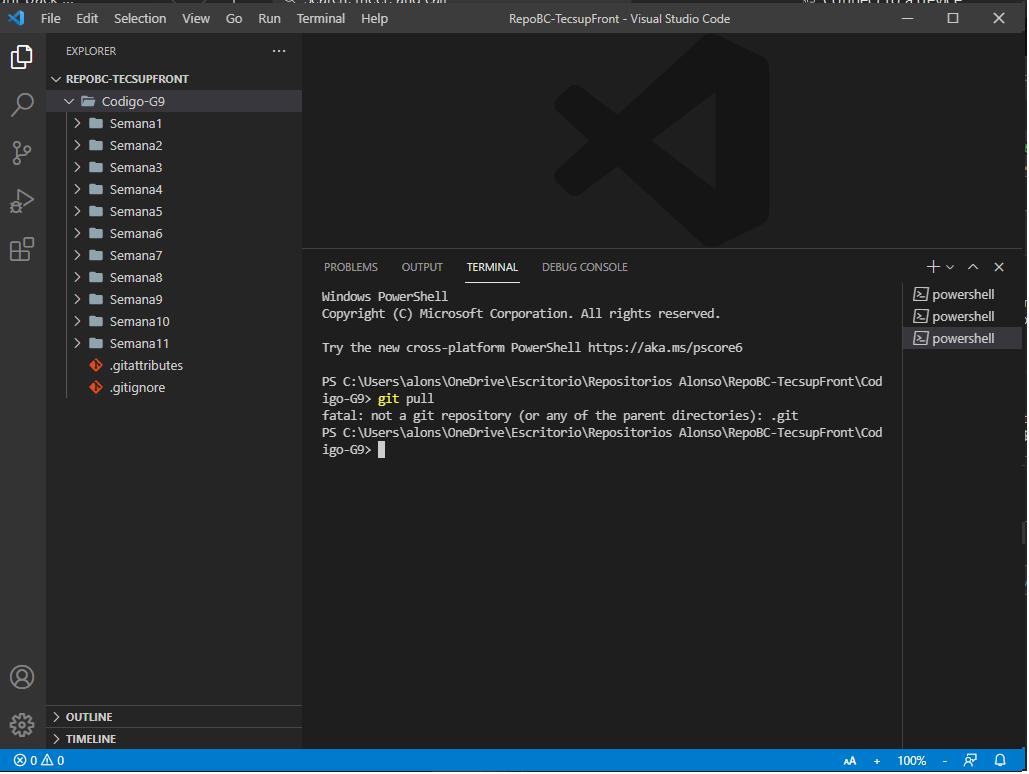
Task: Select the second powershell terminal
Action: tap(962, 315)
